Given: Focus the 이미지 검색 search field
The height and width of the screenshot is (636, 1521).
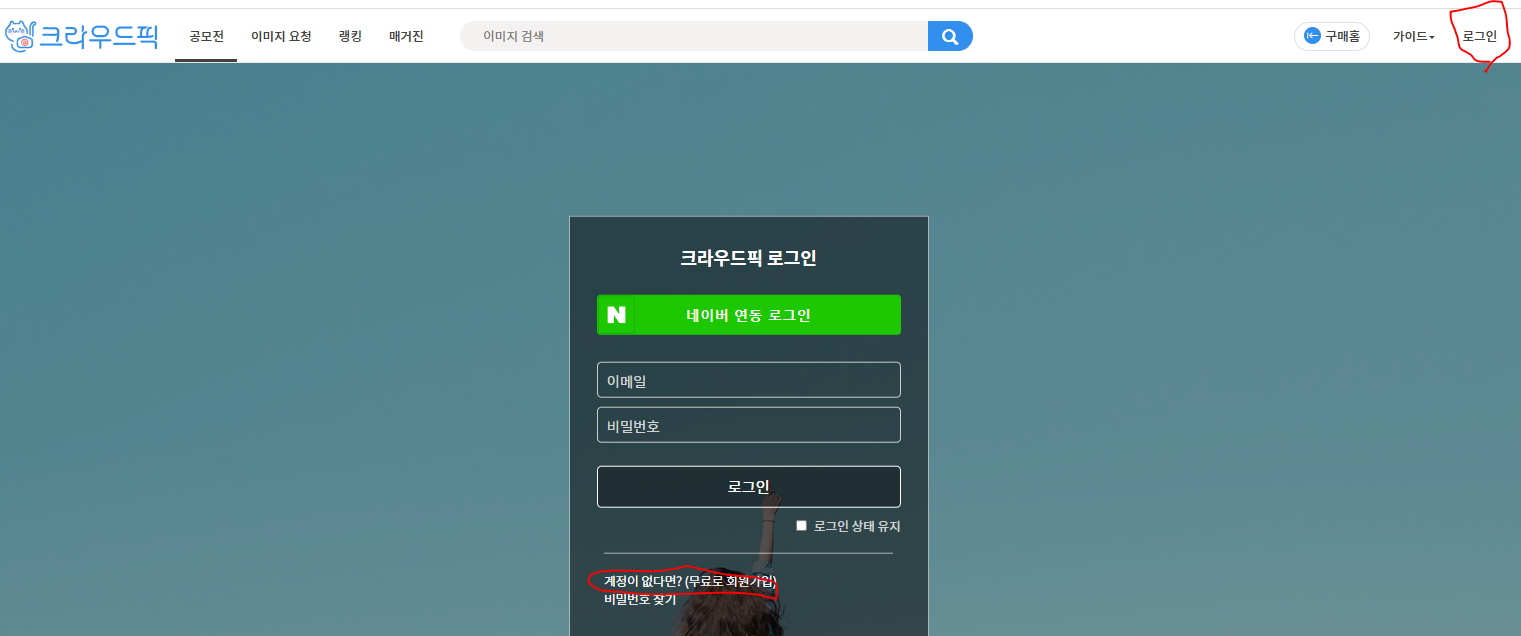Looking at the screenshot, I should tap(694, 37).
